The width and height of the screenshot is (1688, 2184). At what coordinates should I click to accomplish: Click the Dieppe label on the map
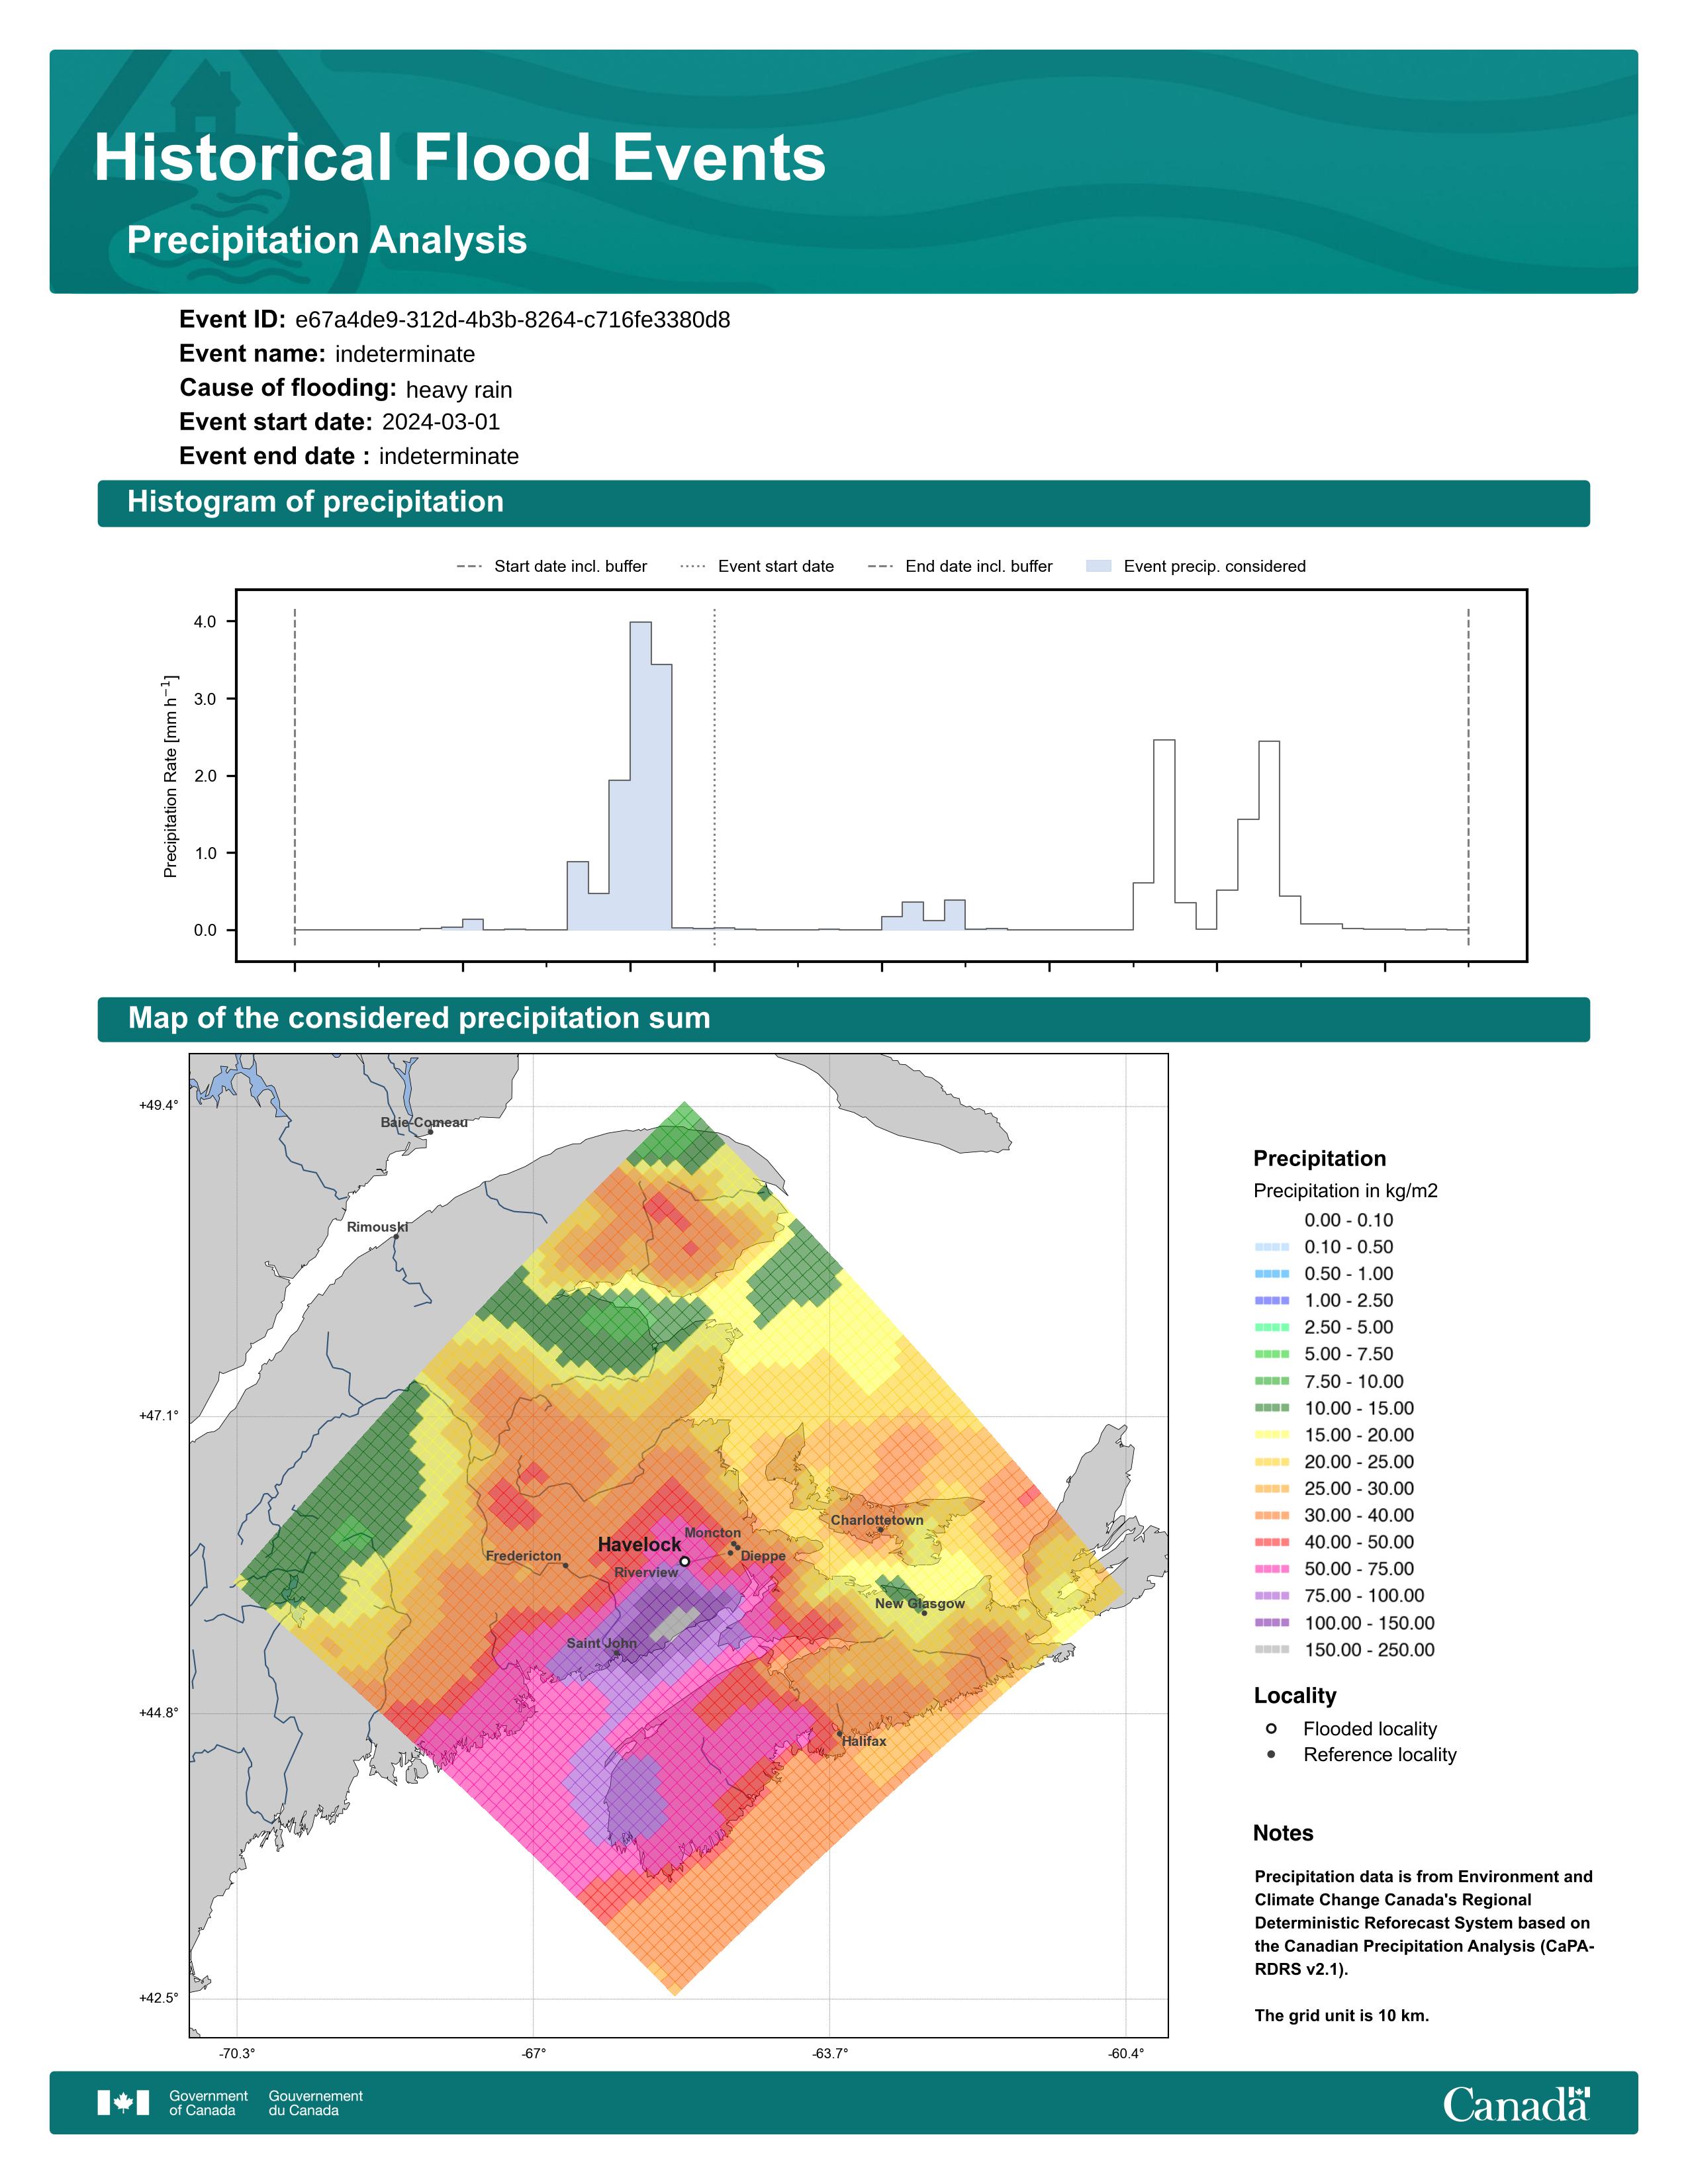point(763,1556)
